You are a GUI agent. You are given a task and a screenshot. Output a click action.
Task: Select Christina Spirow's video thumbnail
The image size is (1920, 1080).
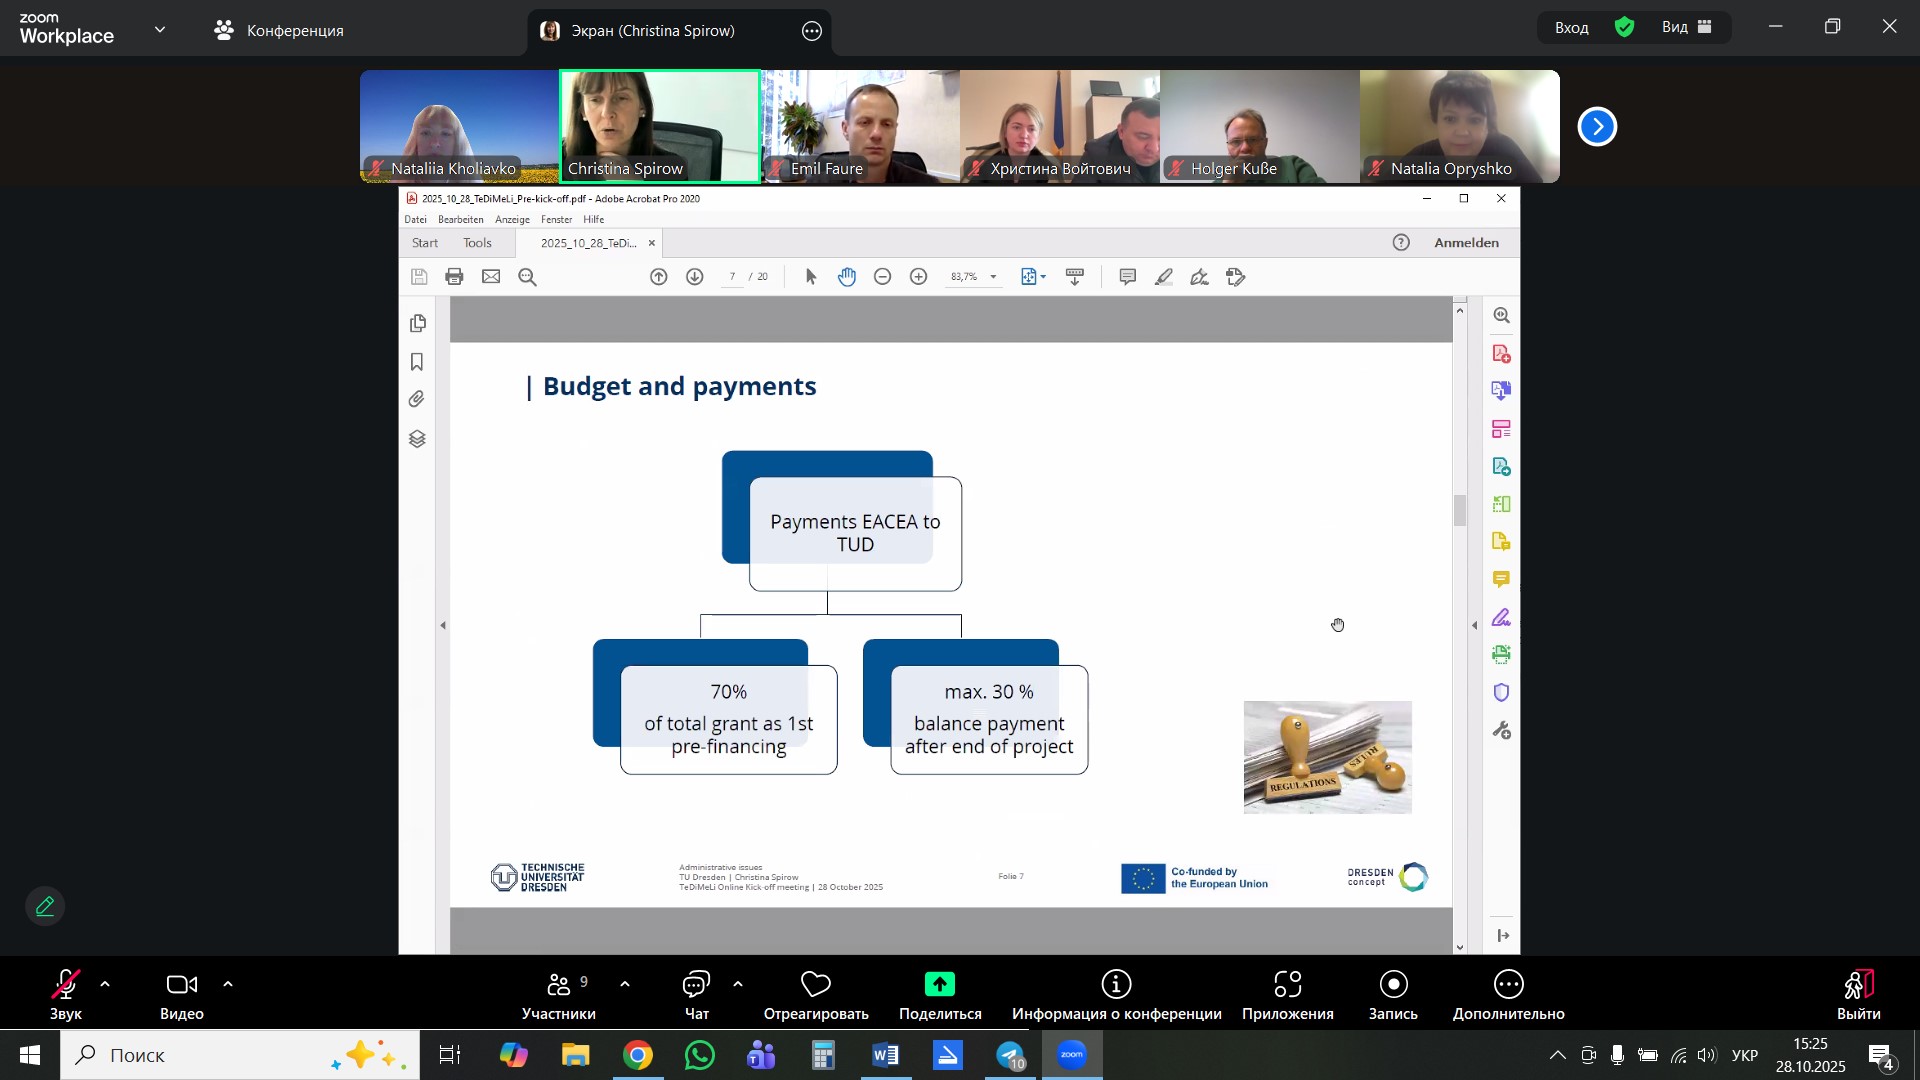pyautogui.click(x=660, y=126)
